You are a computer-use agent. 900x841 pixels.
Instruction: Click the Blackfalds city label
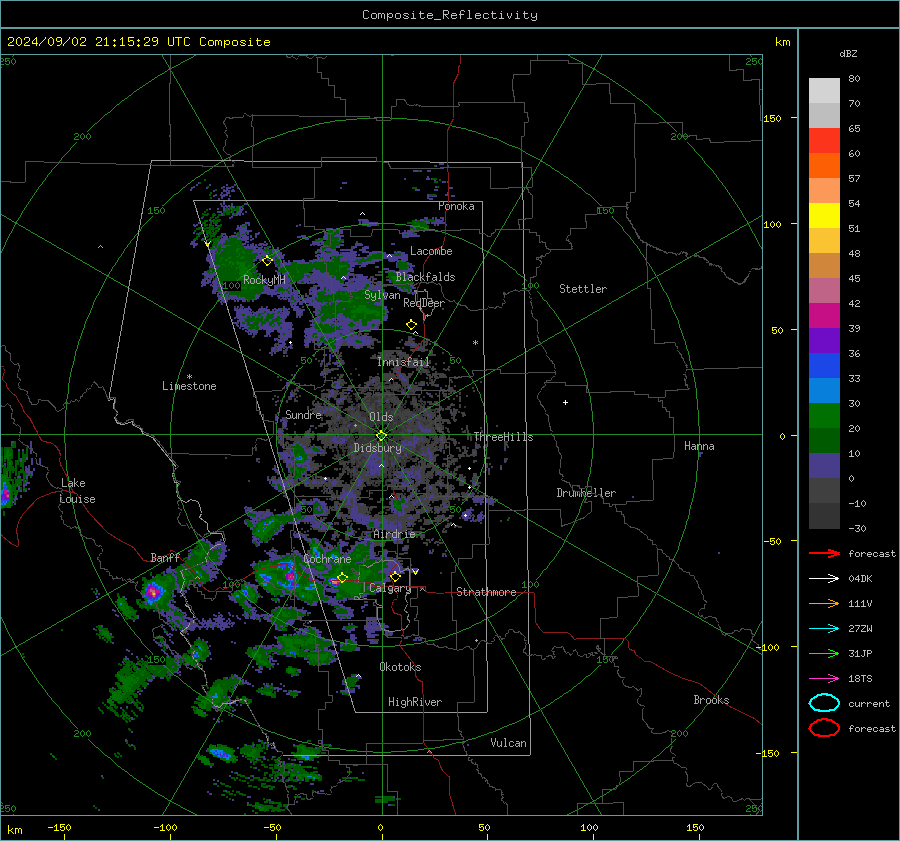tap(425, 277)
